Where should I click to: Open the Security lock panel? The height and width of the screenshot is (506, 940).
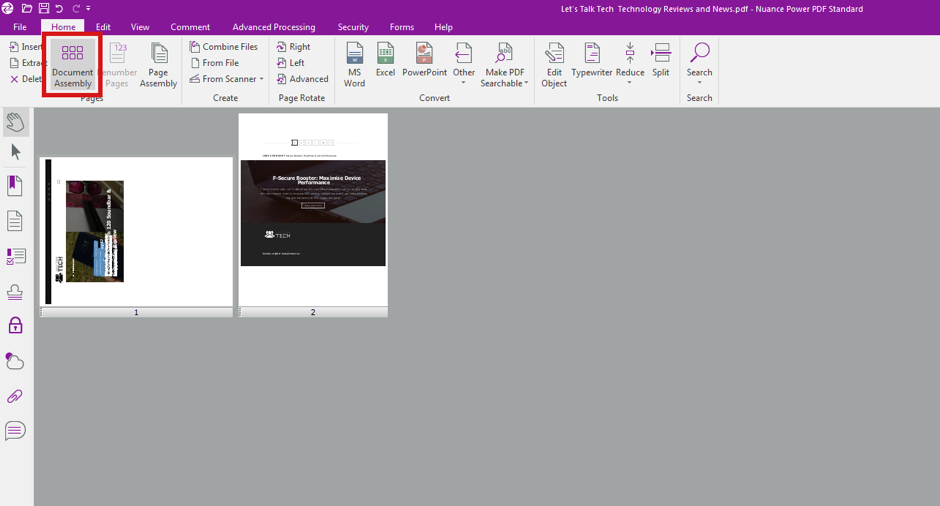tap(15, 326)
